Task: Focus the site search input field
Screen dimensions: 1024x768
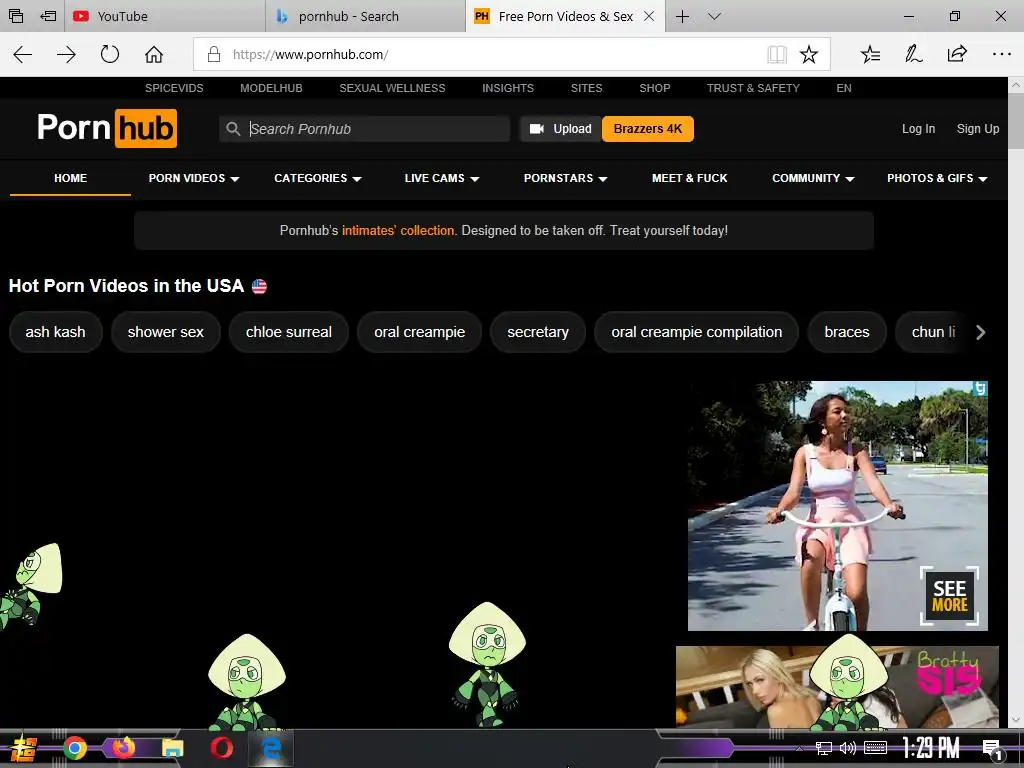Action: [x=364, y=129]
